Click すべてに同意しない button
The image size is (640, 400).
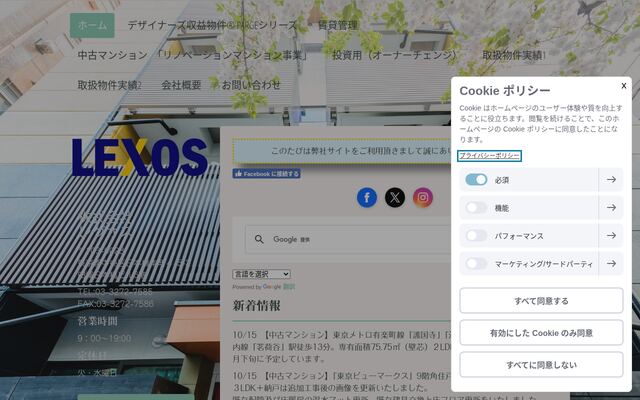[541, 364]
